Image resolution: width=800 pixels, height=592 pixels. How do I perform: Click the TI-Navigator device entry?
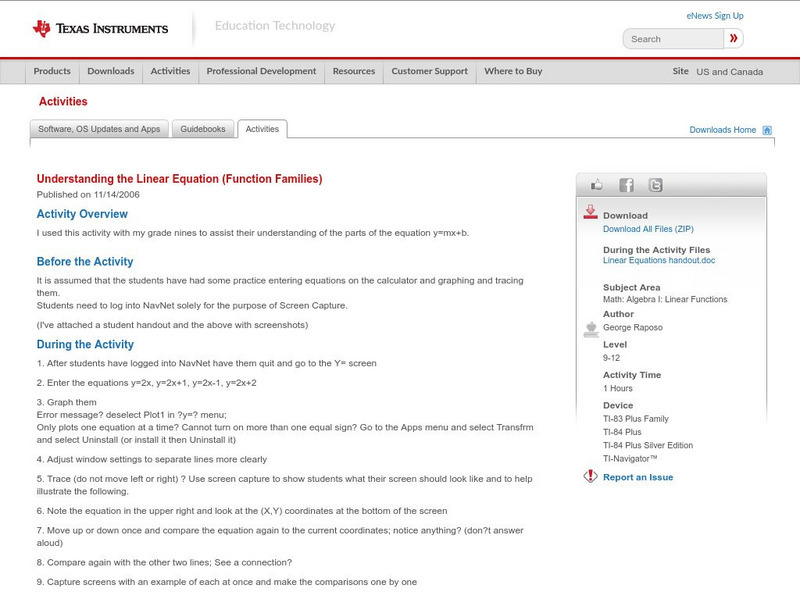630,459
